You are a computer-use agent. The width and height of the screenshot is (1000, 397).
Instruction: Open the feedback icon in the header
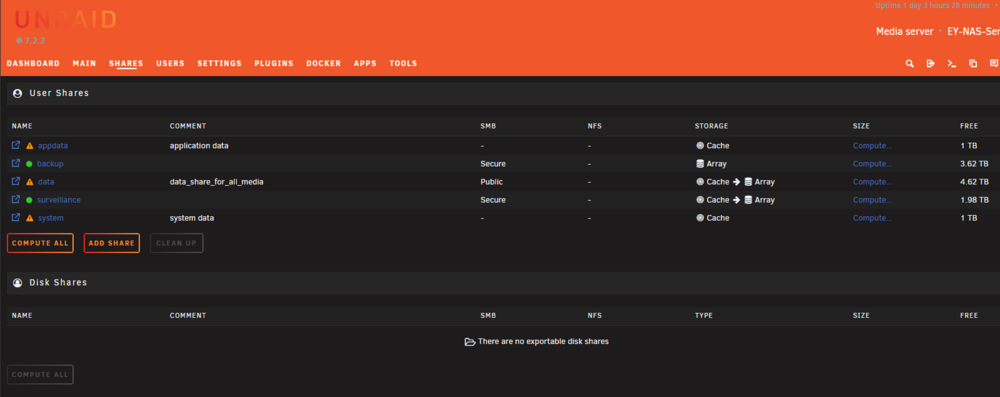click(x=994, y=64)
